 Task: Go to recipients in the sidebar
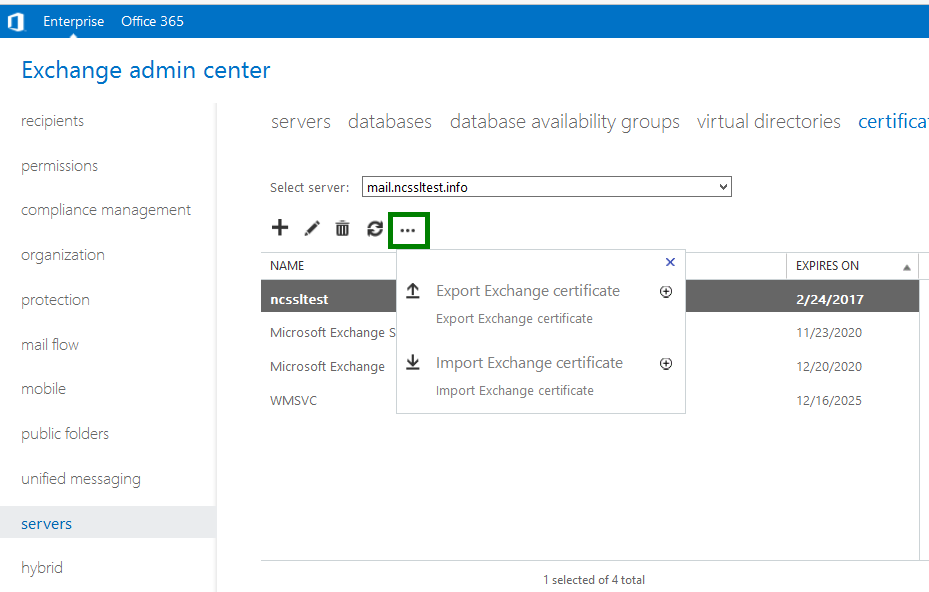pos(52,121)
